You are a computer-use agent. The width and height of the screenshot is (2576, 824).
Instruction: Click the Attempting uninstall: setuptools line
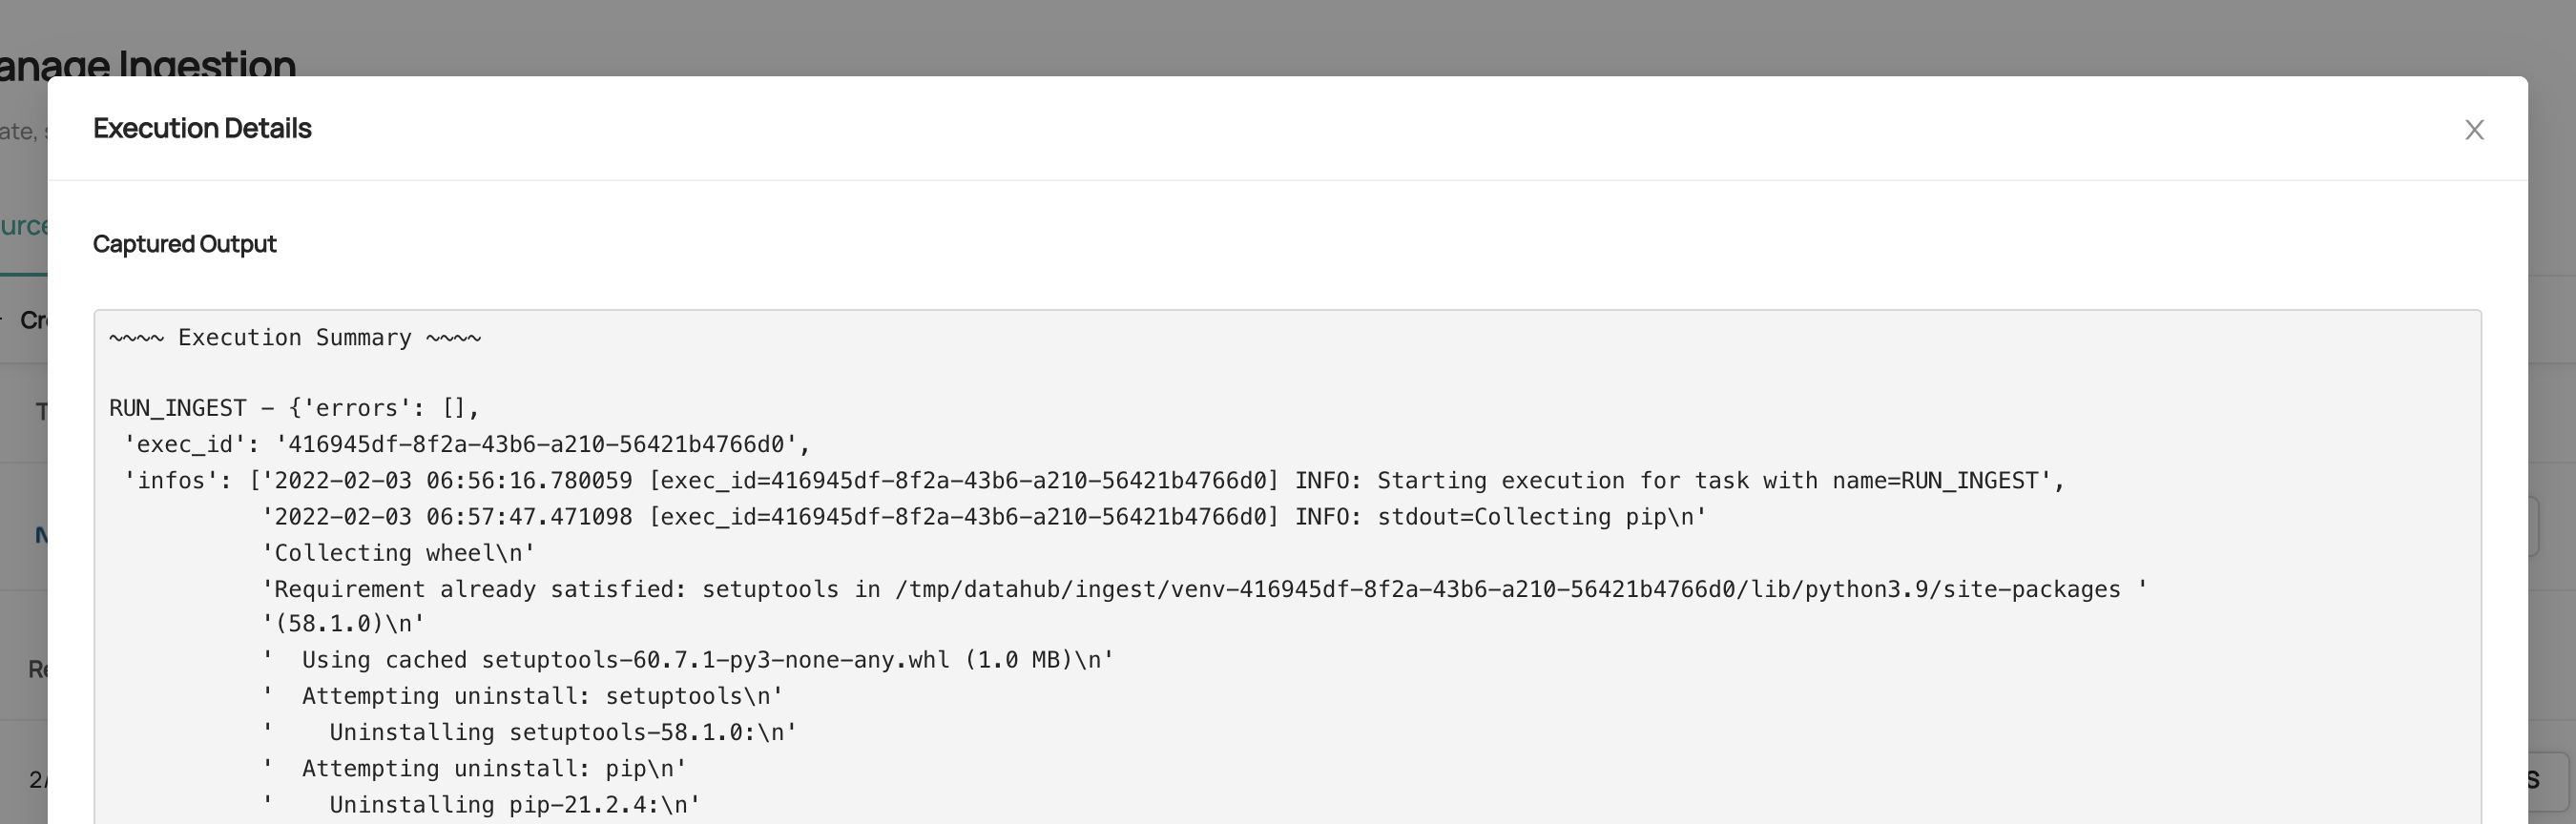(522, 696)
